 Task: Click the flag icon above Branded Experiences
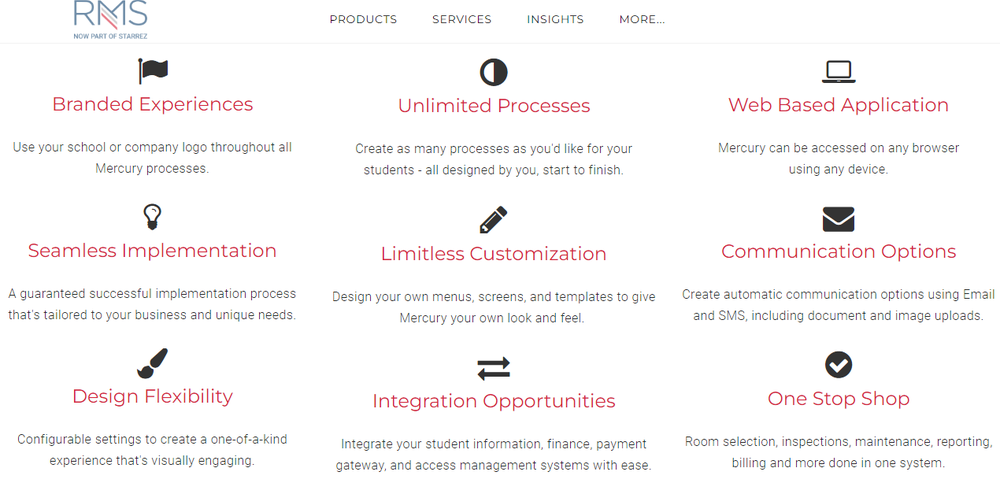click(153, 71)
